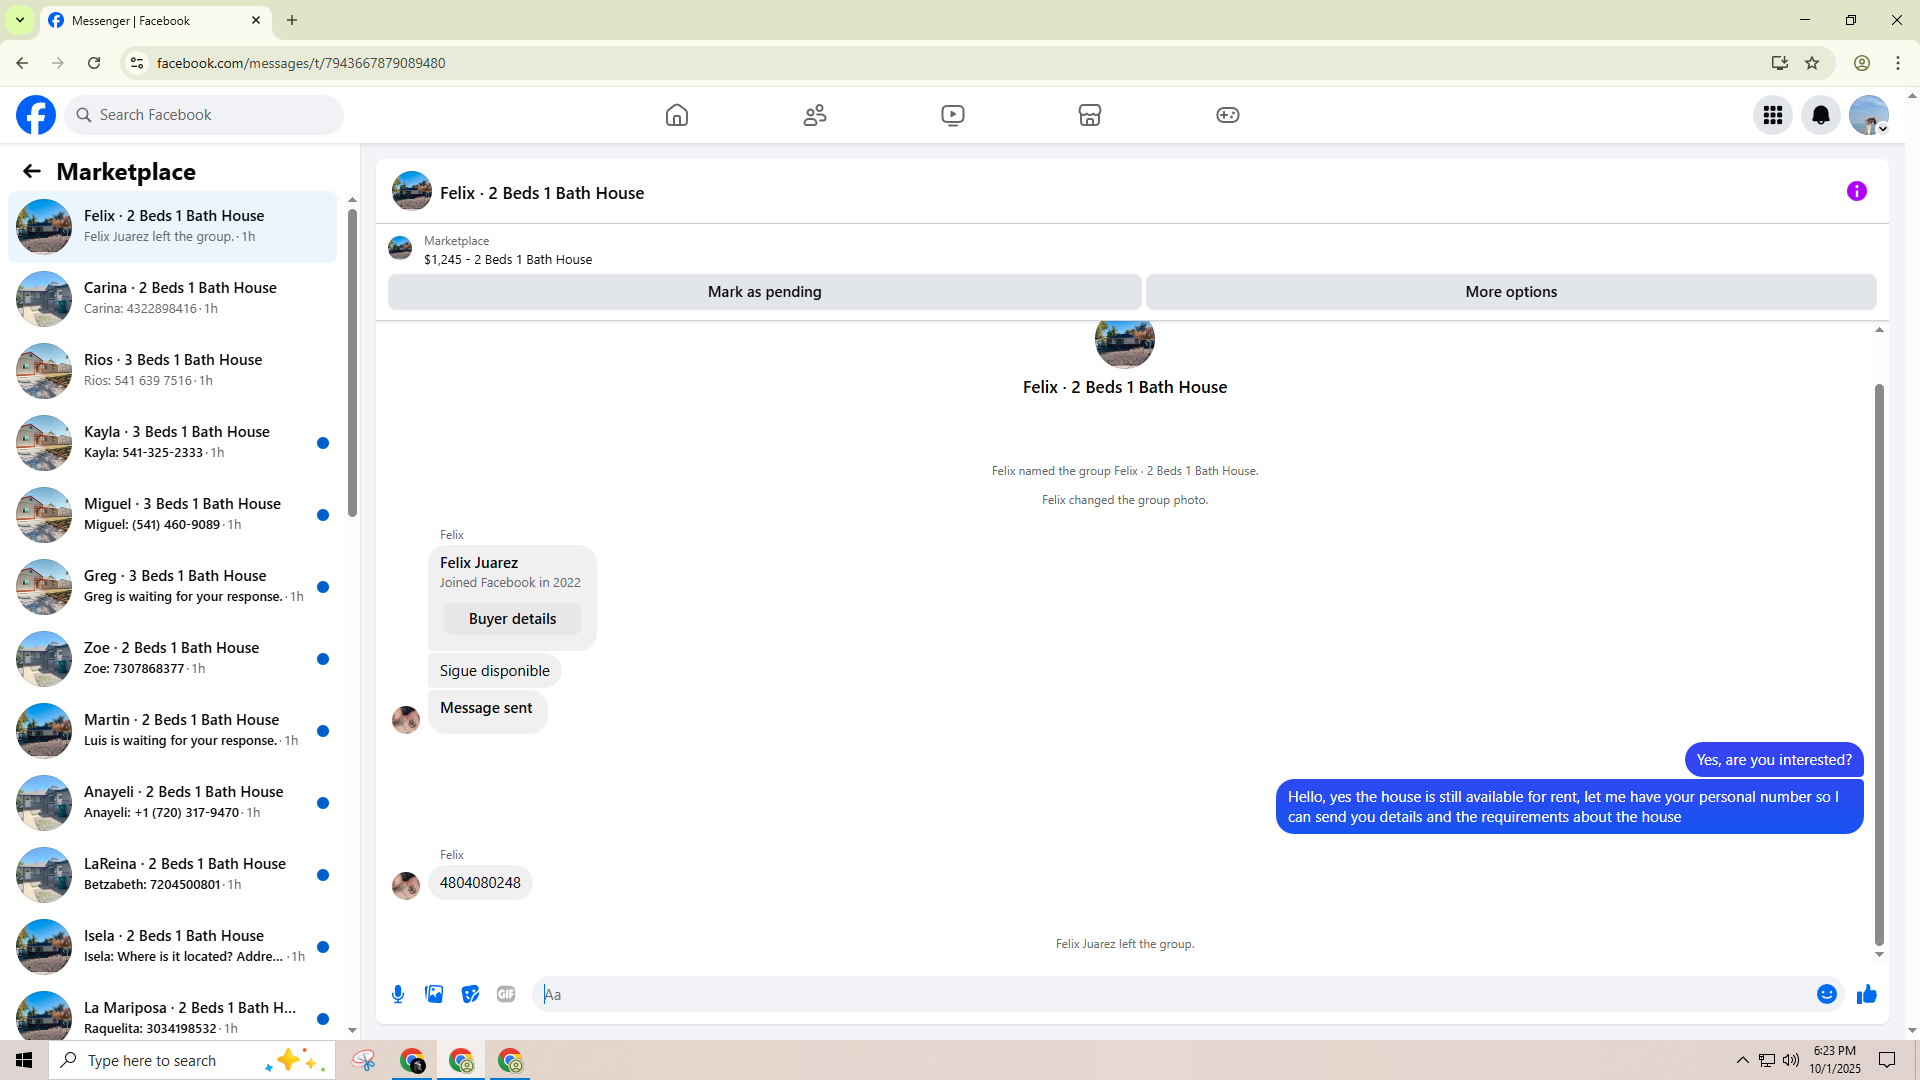Click the chat header listing thumbnail

coord(412,191)
